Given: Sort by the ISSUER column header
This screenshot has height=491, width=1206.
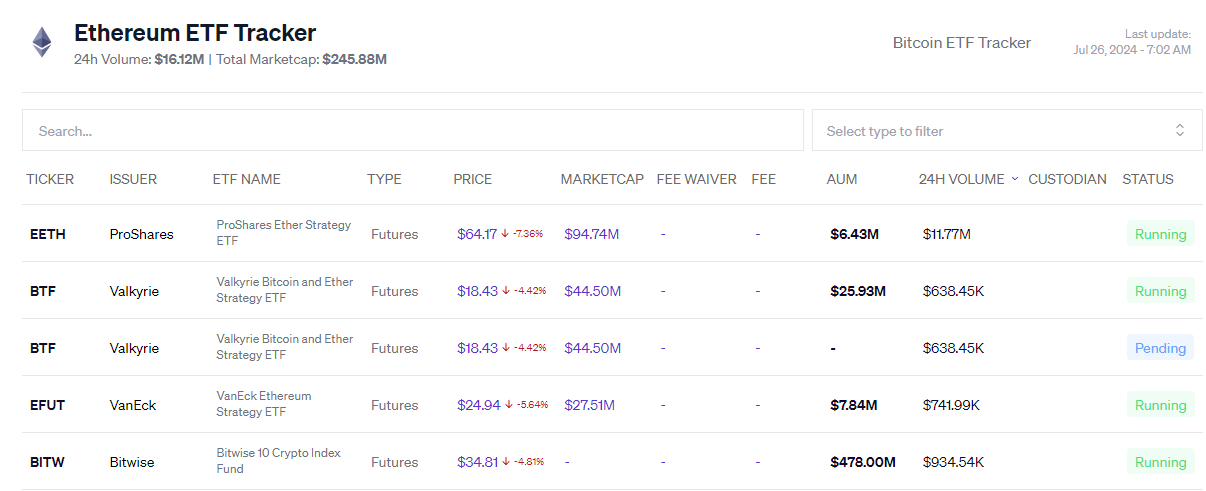Looking at the screenshot, I should pos(133,179).
